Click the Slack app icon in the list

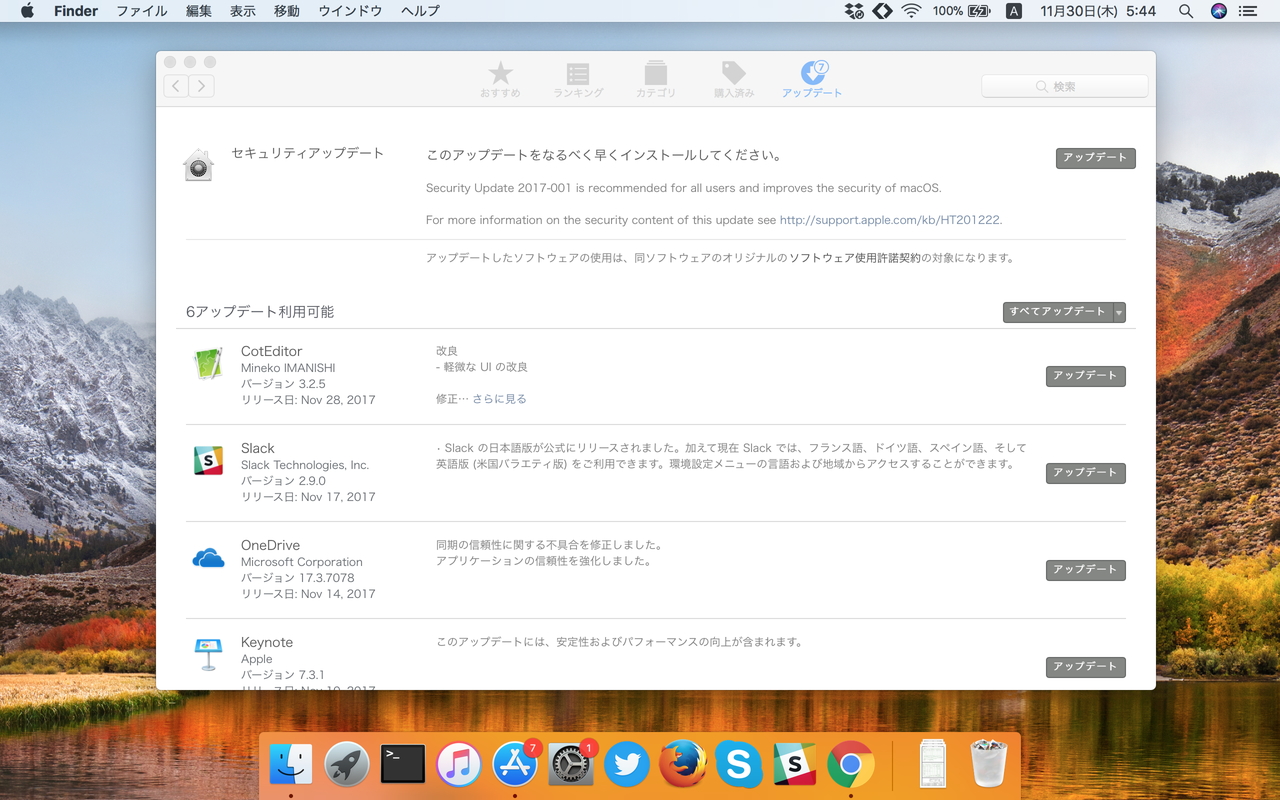(x=207, y=459)
